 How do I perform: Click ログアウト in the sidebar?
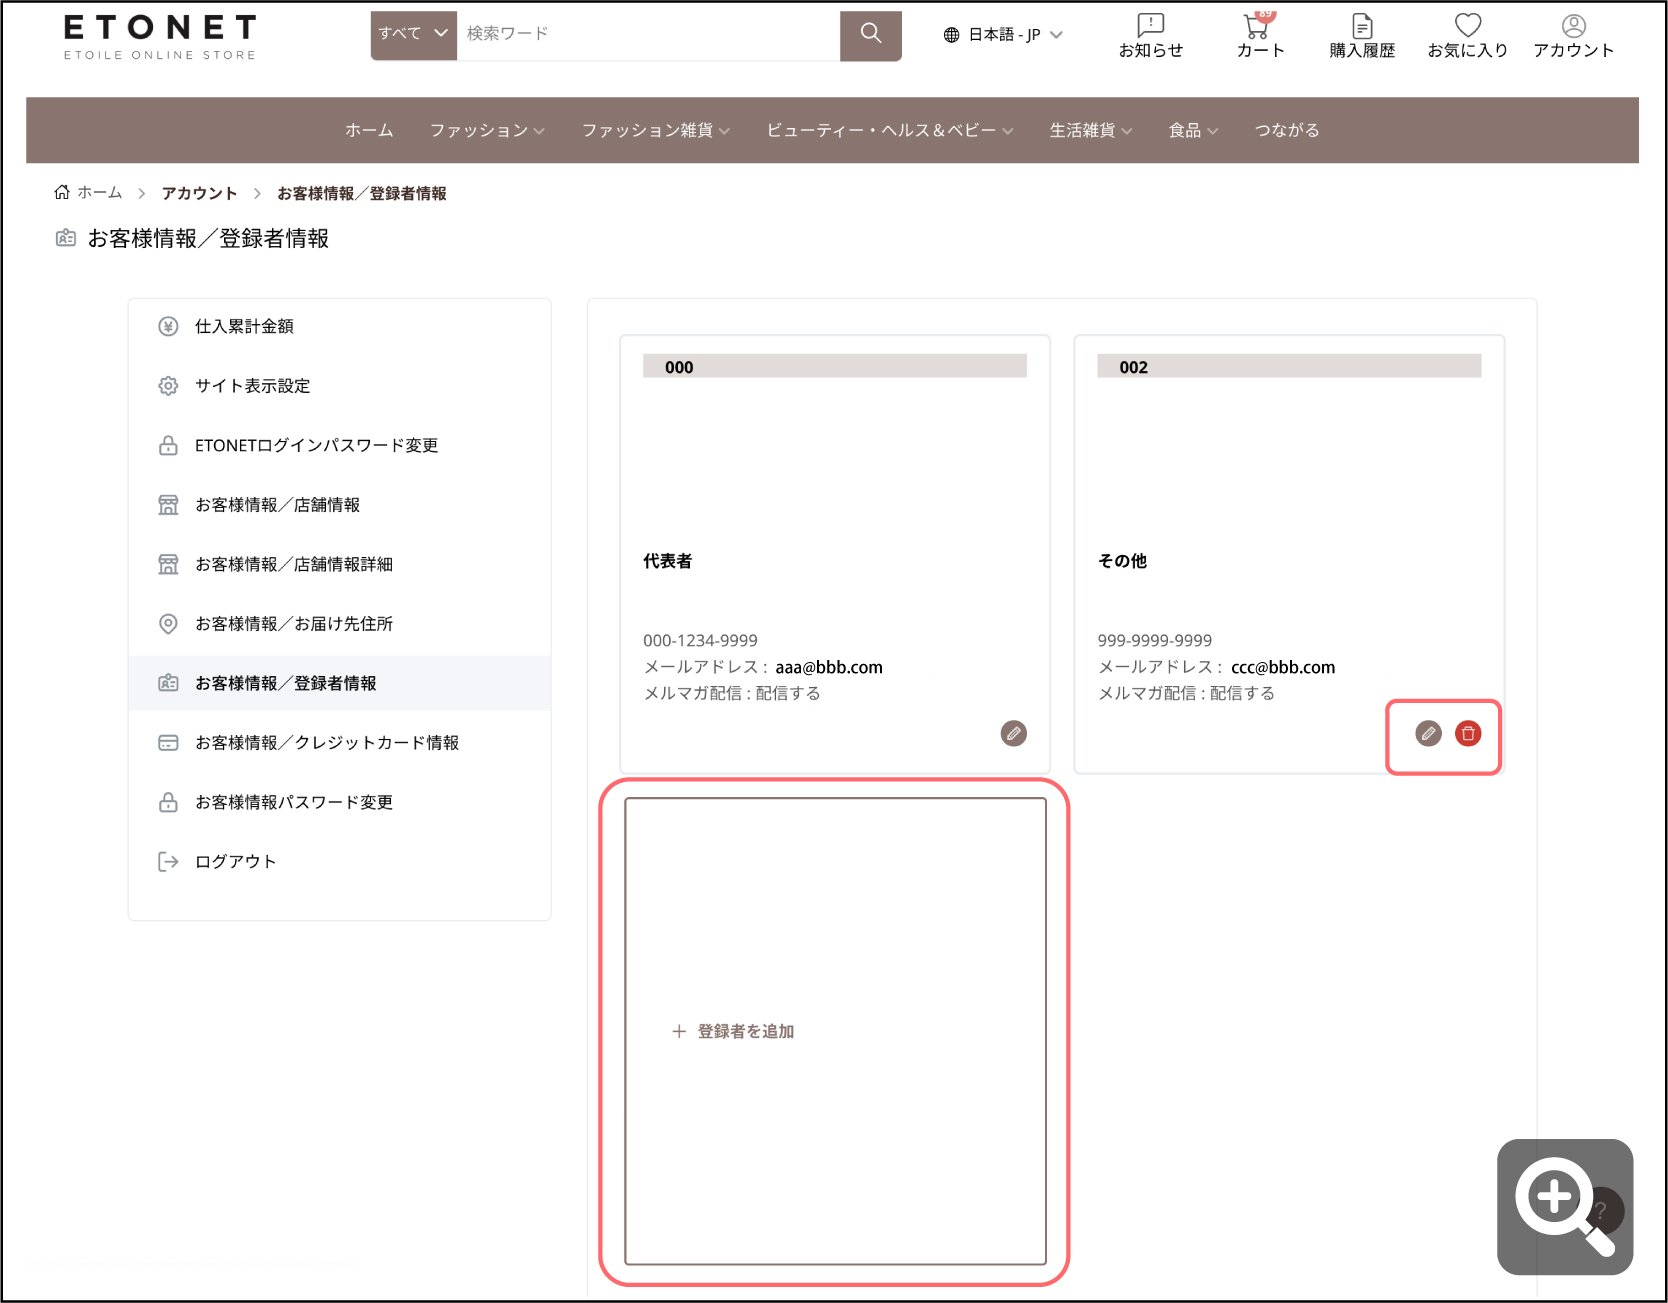339,862
